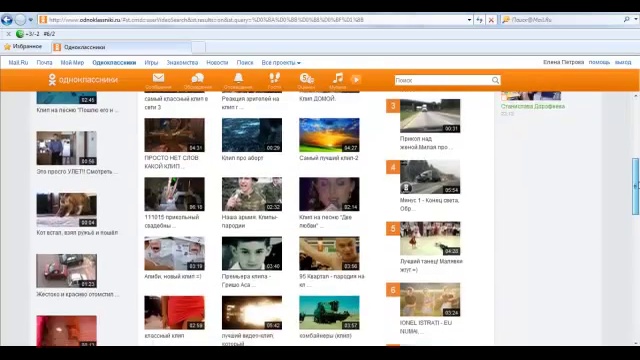The width and height of the screenshot is (640, 360).
Task: Open Наша армия. Клипы-пародии thumbnail
Action: 252,194
